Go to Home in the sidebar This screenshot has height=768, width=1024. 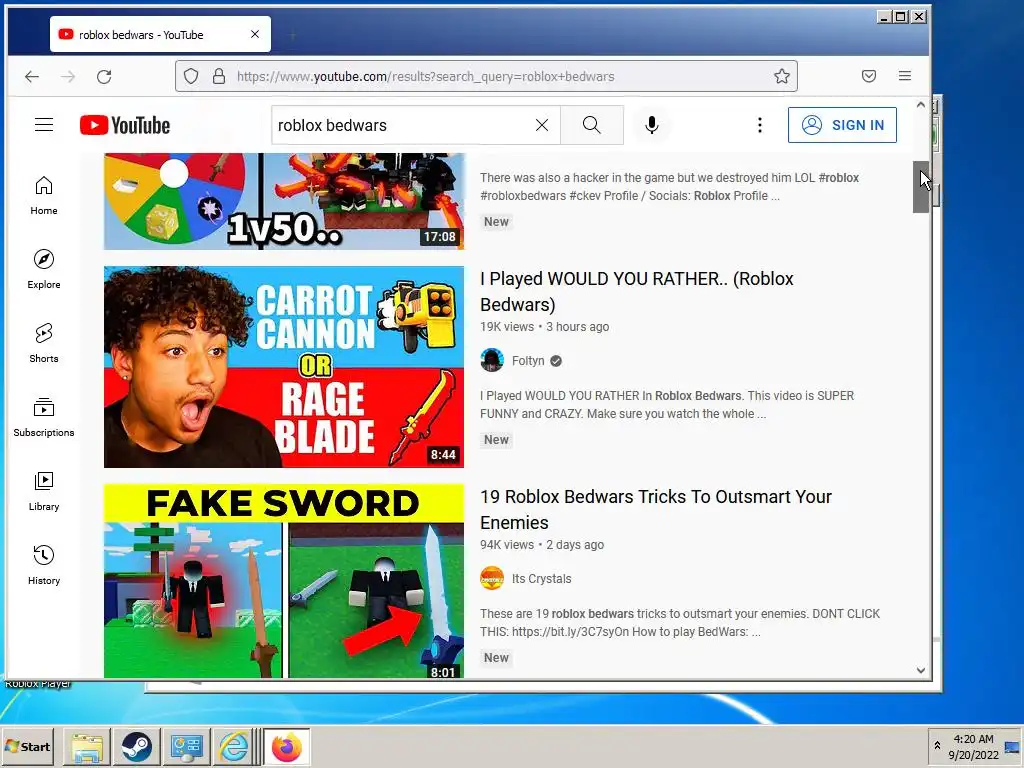tap(44, 195)
